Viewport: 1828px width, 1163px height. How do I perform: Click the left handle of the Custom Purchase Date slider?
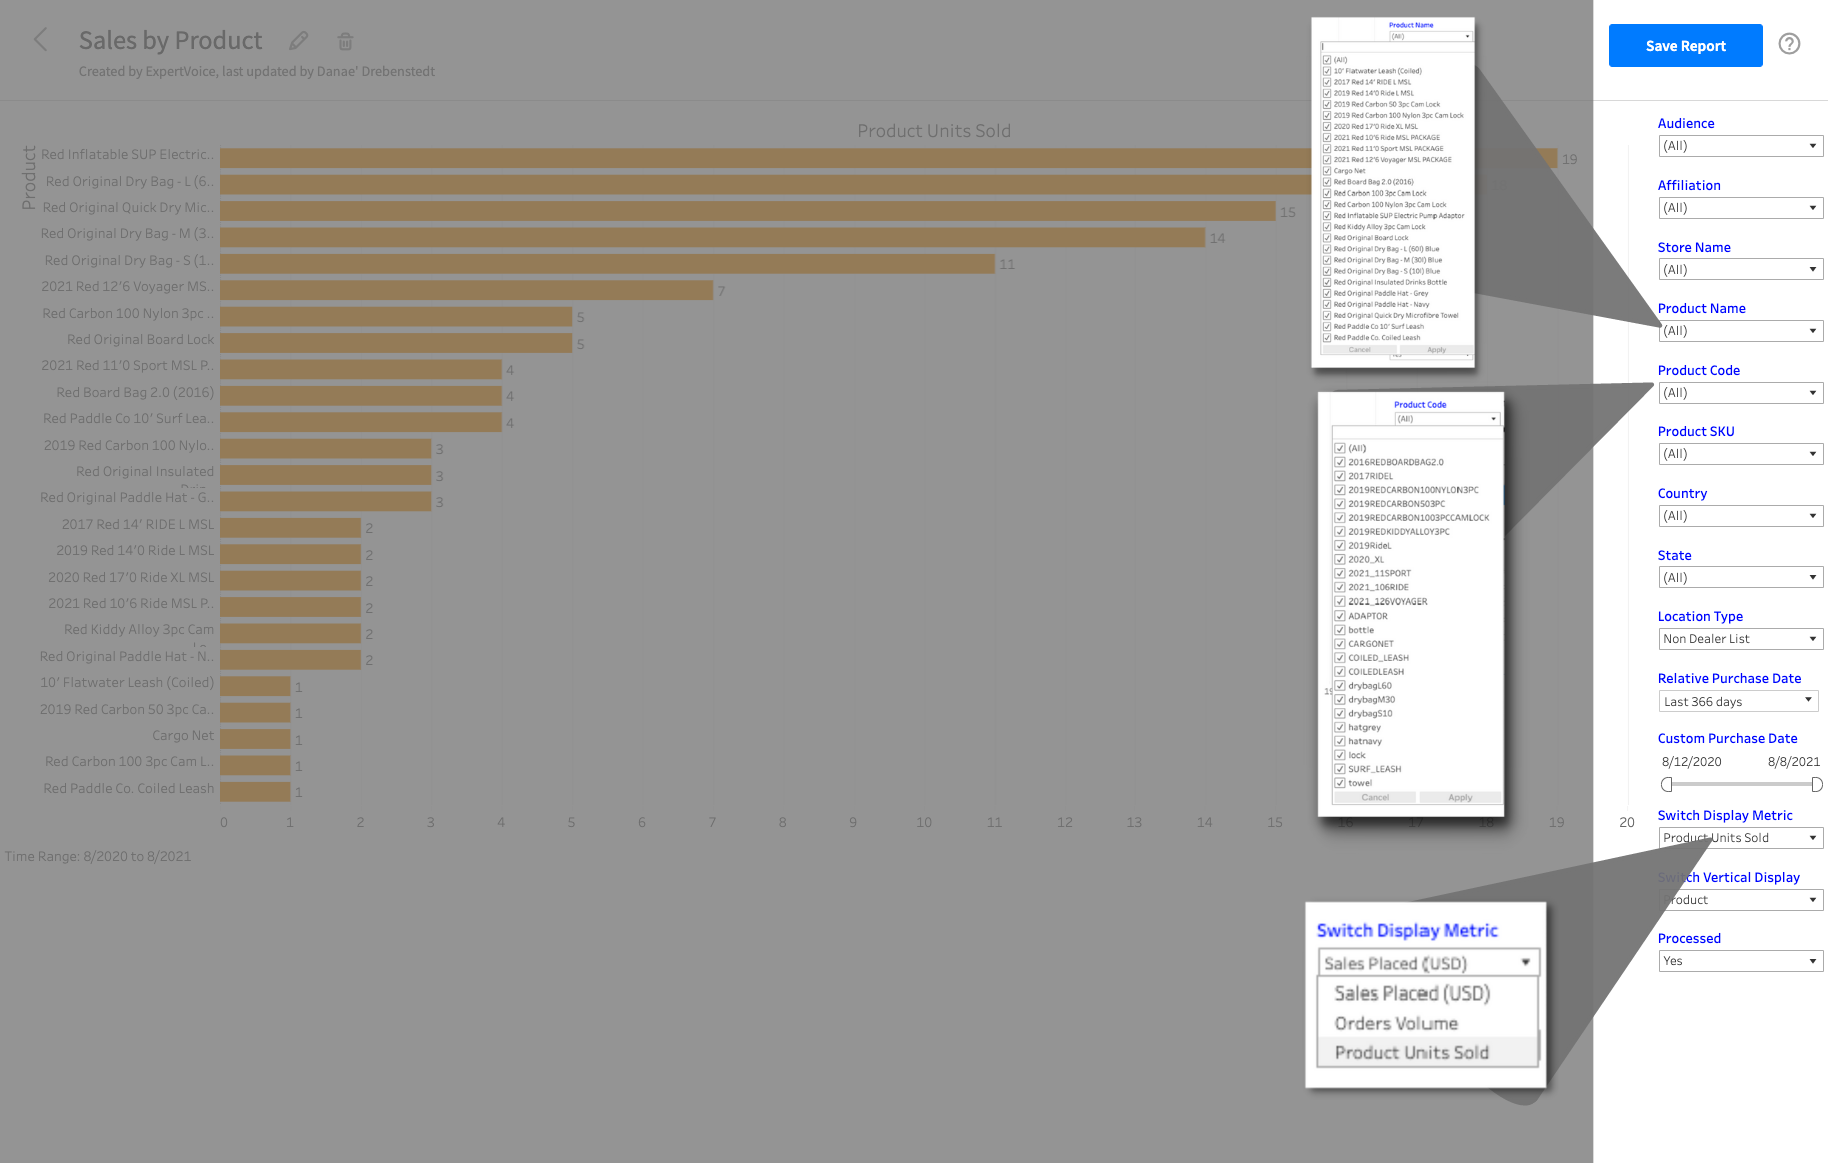(1666, 785)
